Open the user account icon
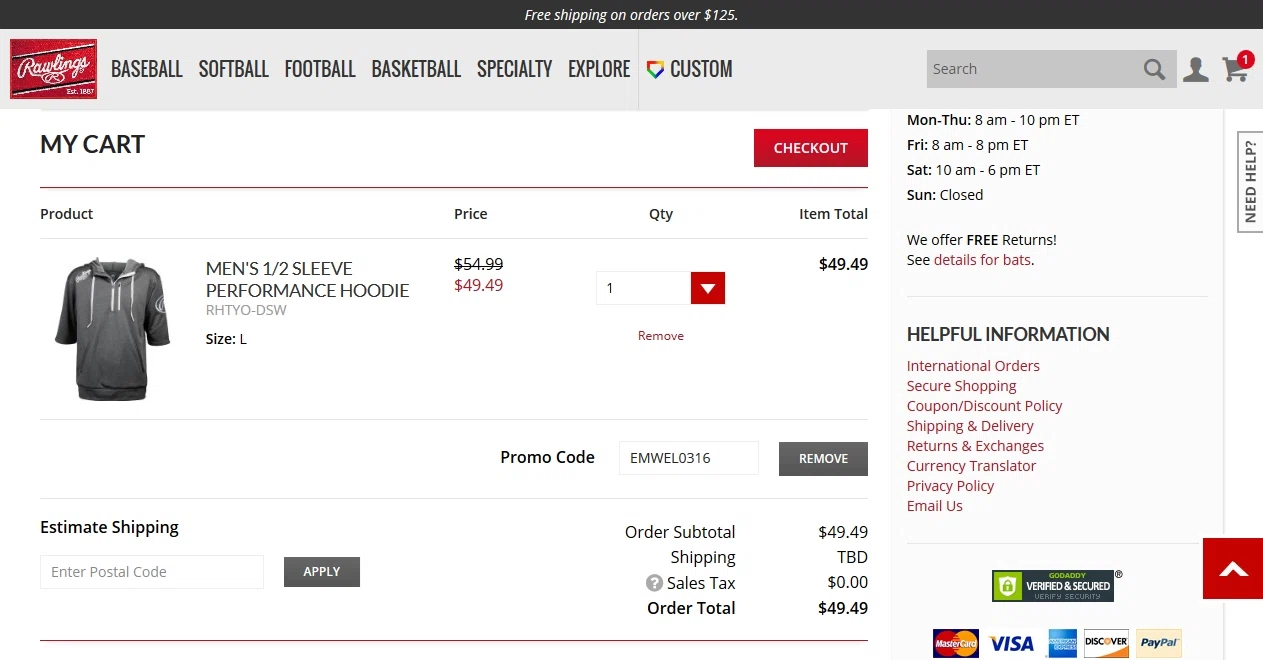This screenshot has height=660, width=1263. tap(1195, 69)
